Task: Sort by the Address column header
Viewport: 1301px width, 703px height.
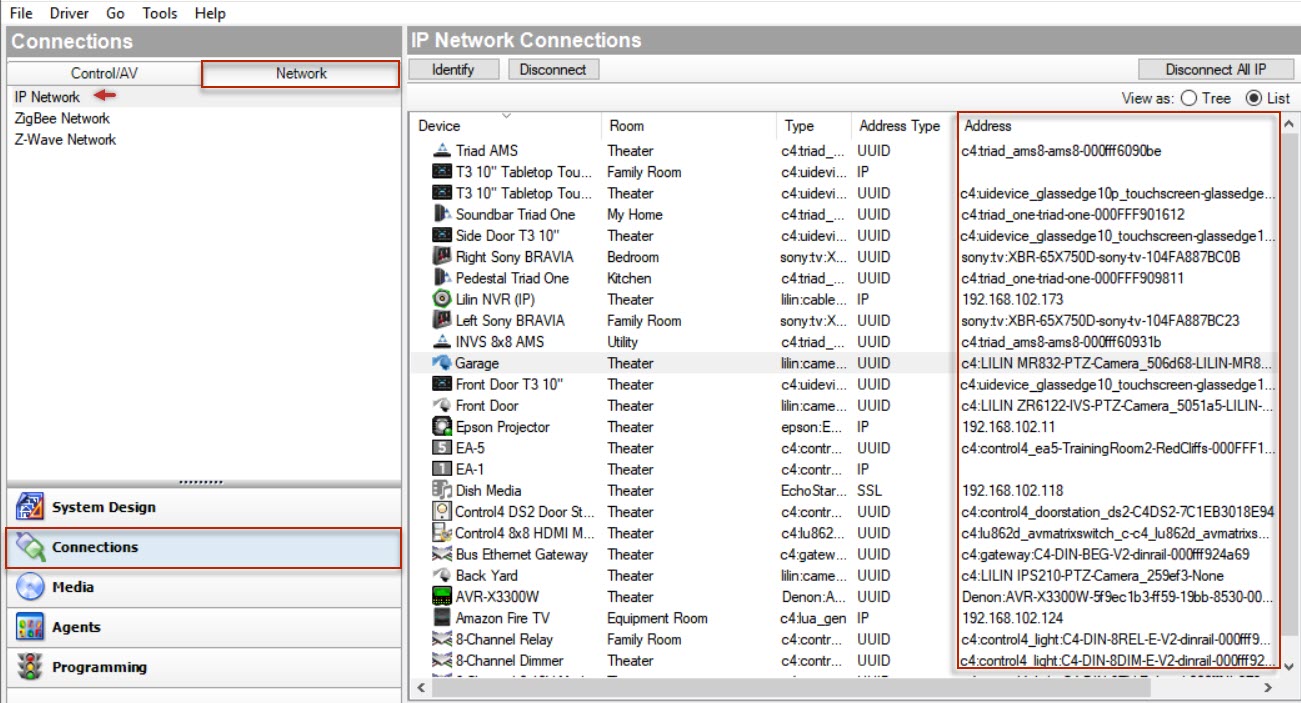Action: pyautogui.click(x=1117, y=126)
